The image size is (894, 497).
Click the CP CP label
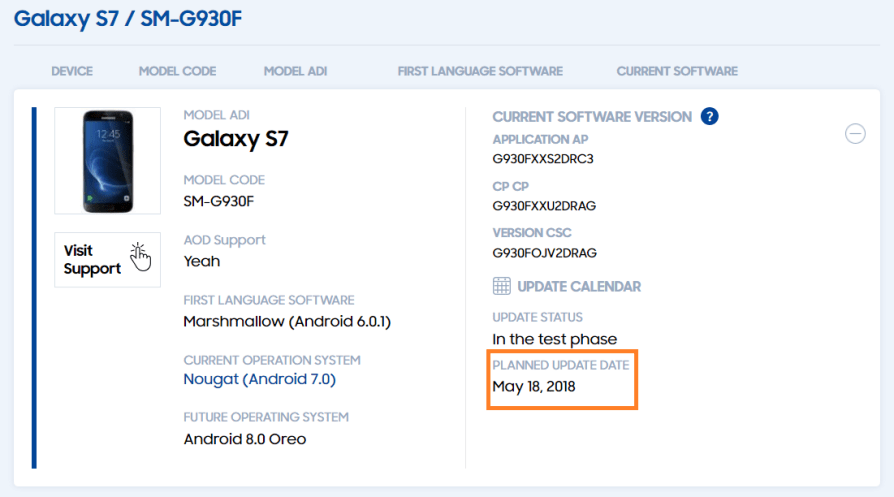click(x=511, y=186)
